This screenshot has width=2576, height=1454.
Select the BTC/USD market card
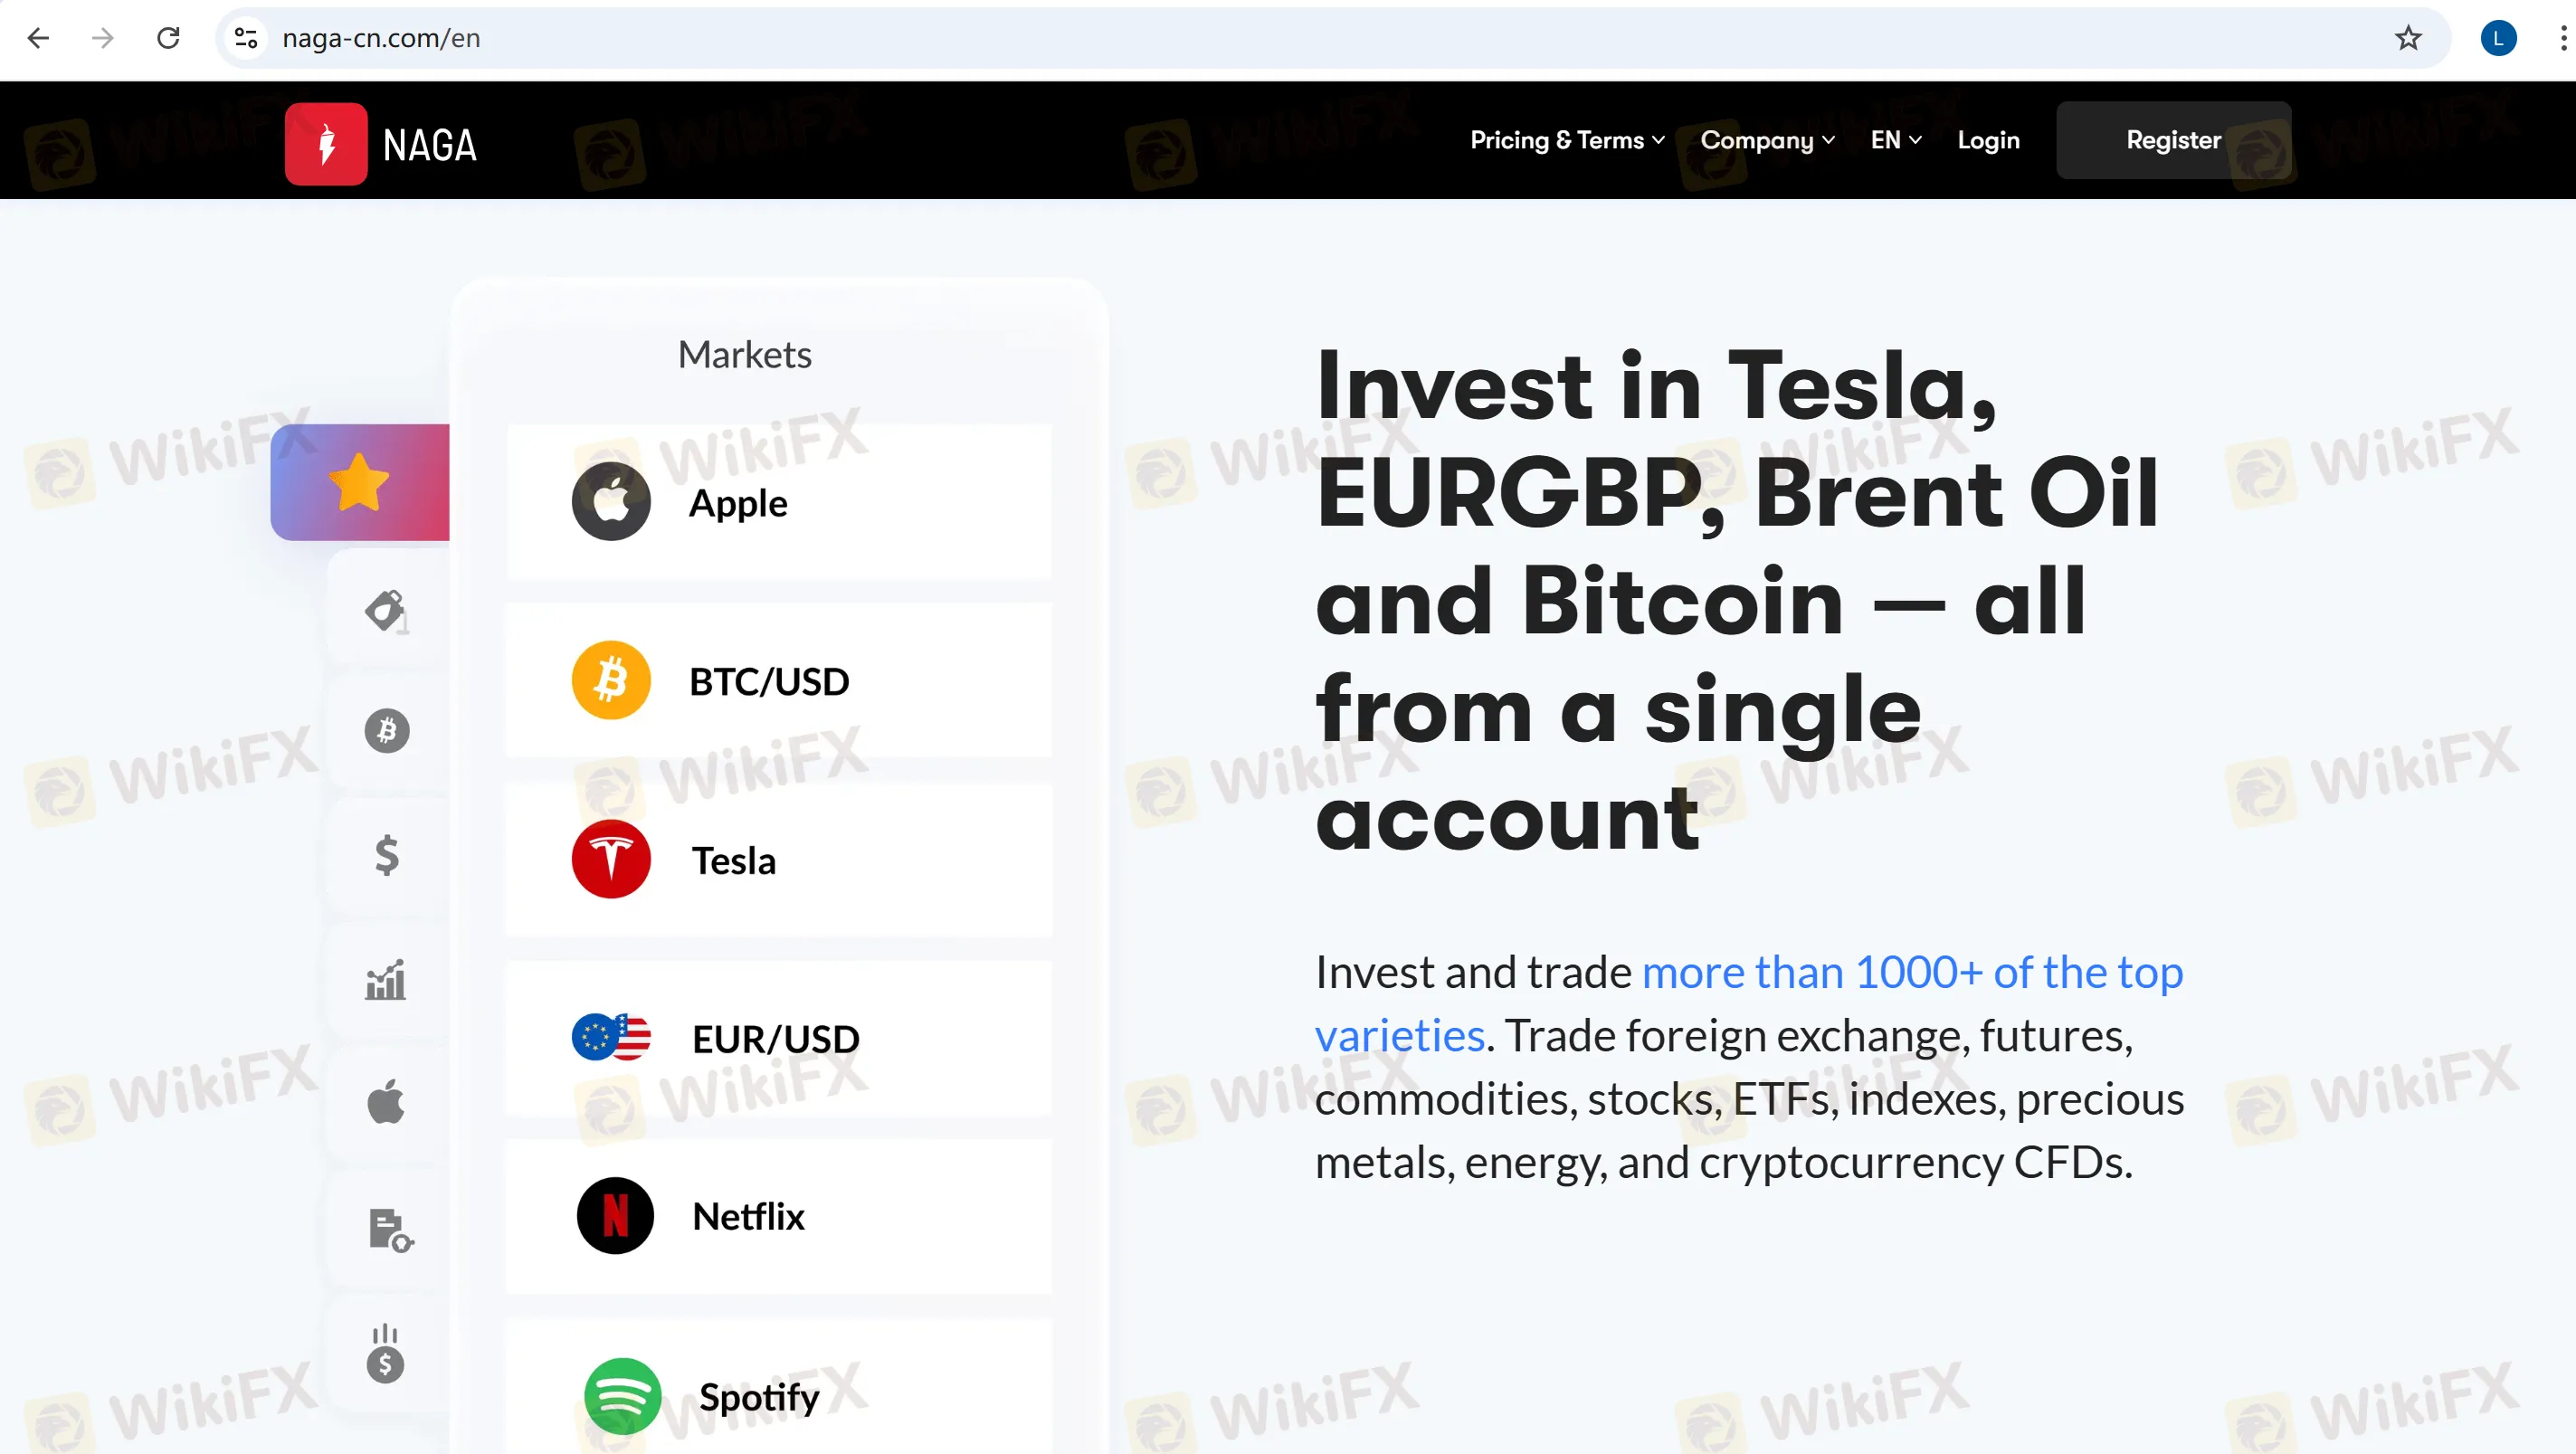778,681
